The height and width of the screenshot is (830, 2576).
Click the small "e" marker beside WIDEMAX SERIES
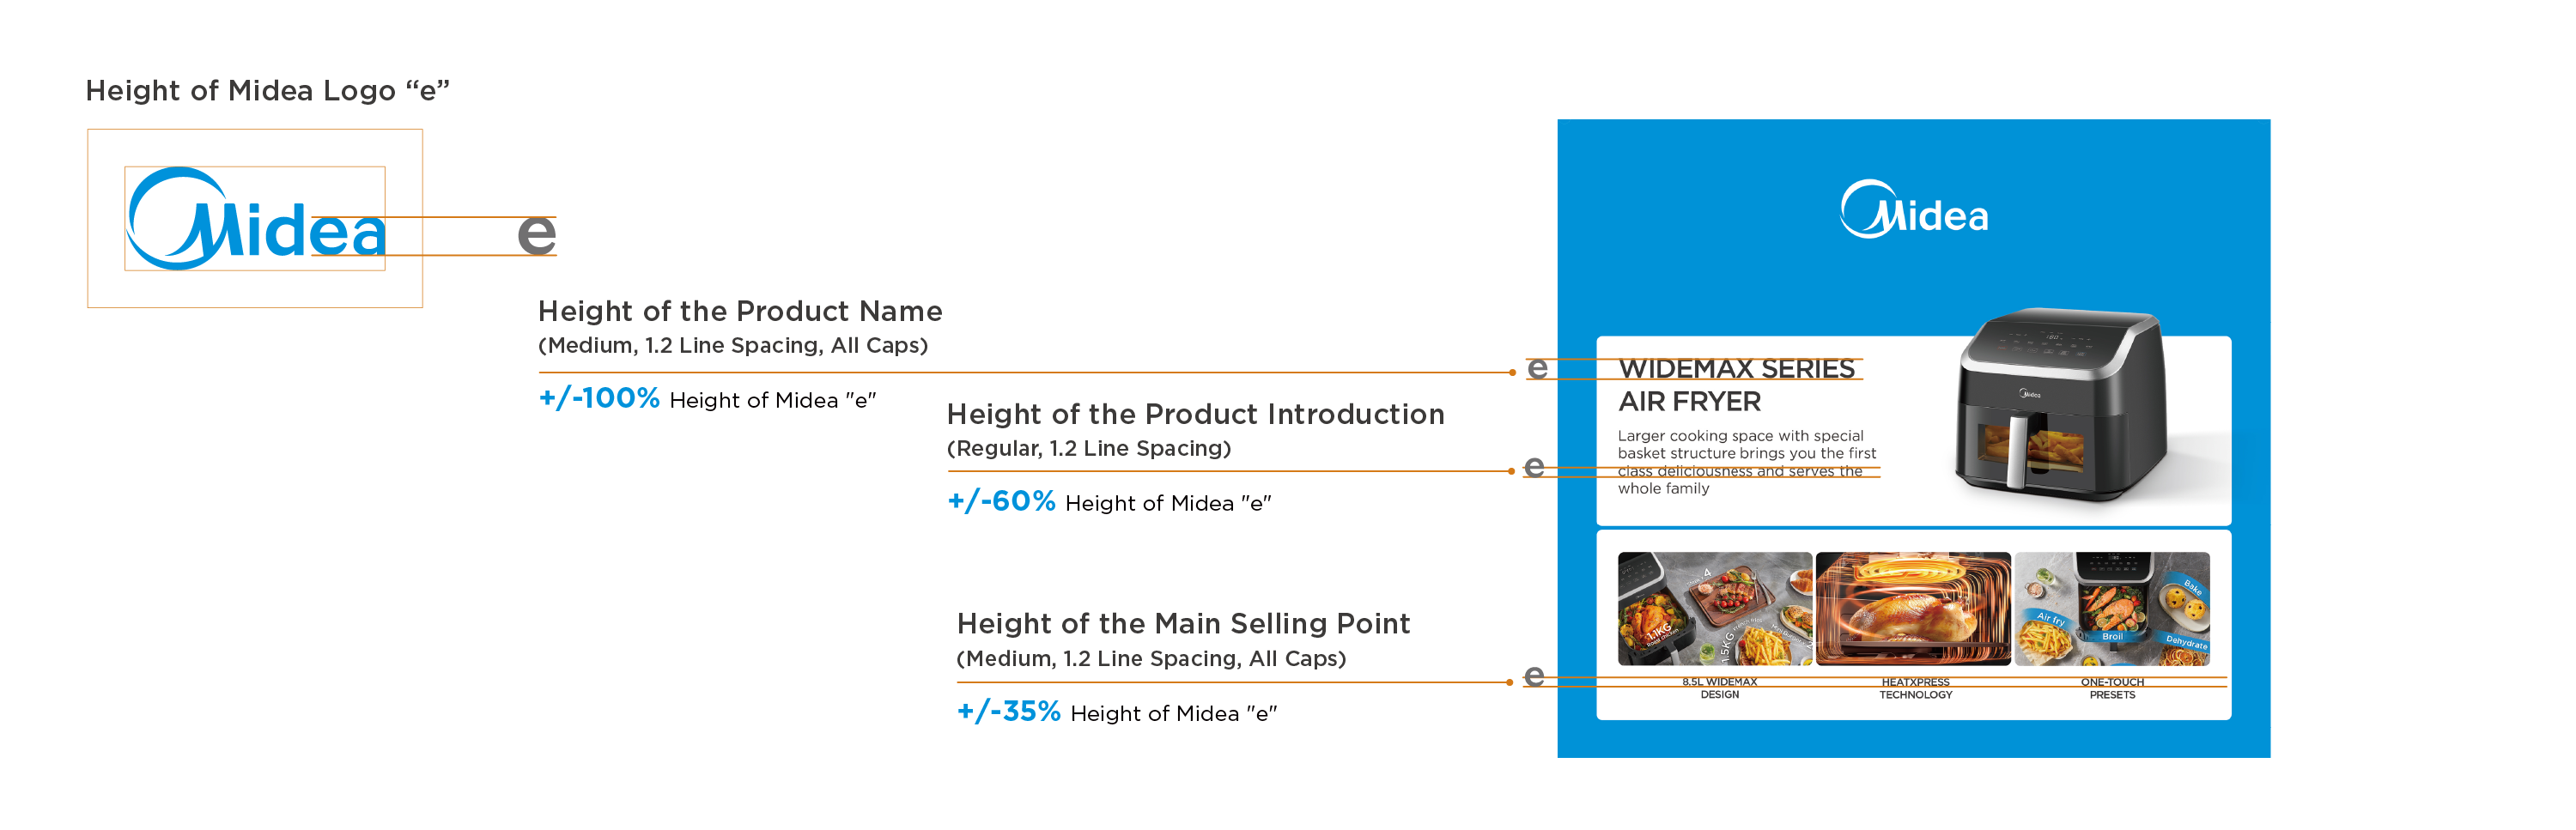[1537, 369]
